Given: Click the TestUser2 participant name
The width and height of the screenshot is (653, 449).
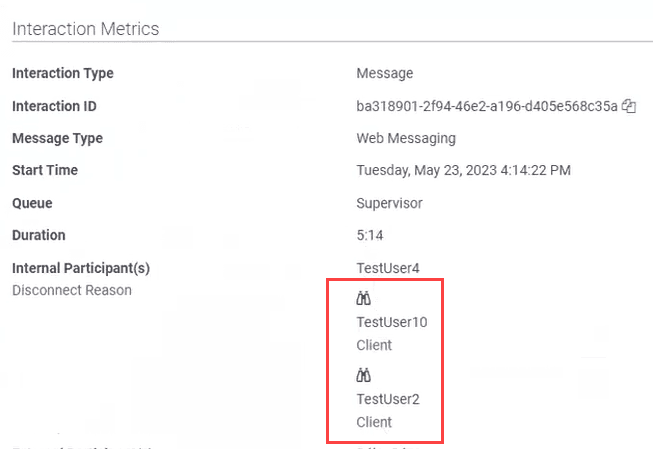Looking at the screenshot, I should tap(388, 399).
